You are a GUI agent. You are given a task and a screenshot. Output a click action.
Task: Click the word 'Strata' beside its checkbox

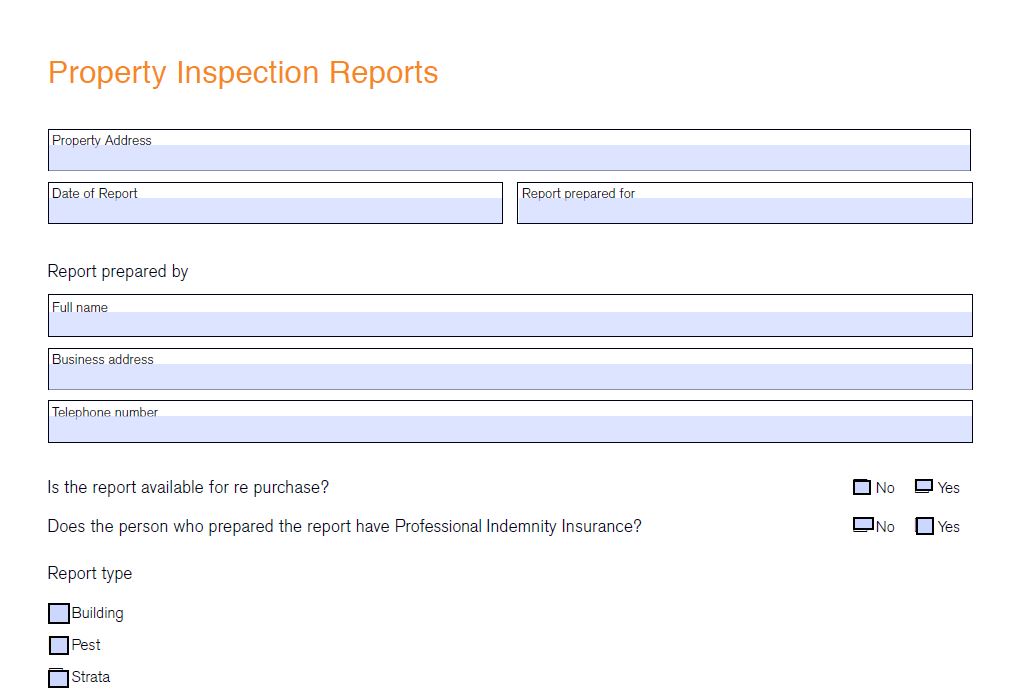(x=91, y=677)
